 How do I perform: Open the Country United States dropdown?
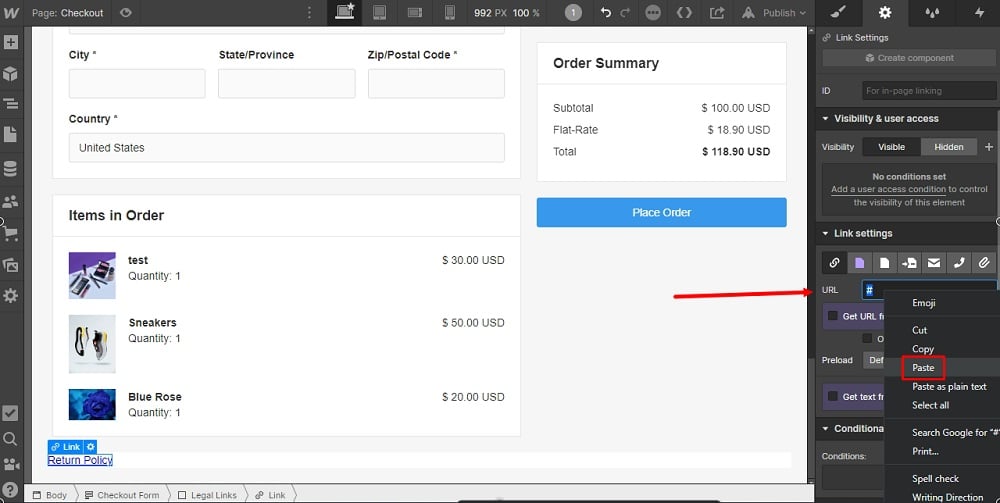tap(286, 147)
